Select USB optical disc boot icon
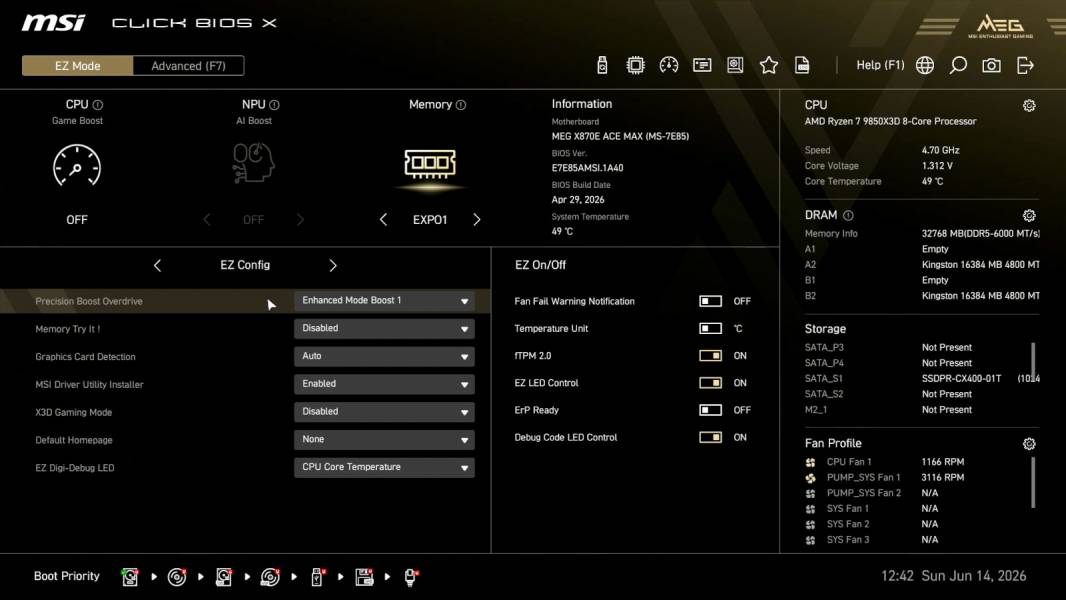 (270, 577)
